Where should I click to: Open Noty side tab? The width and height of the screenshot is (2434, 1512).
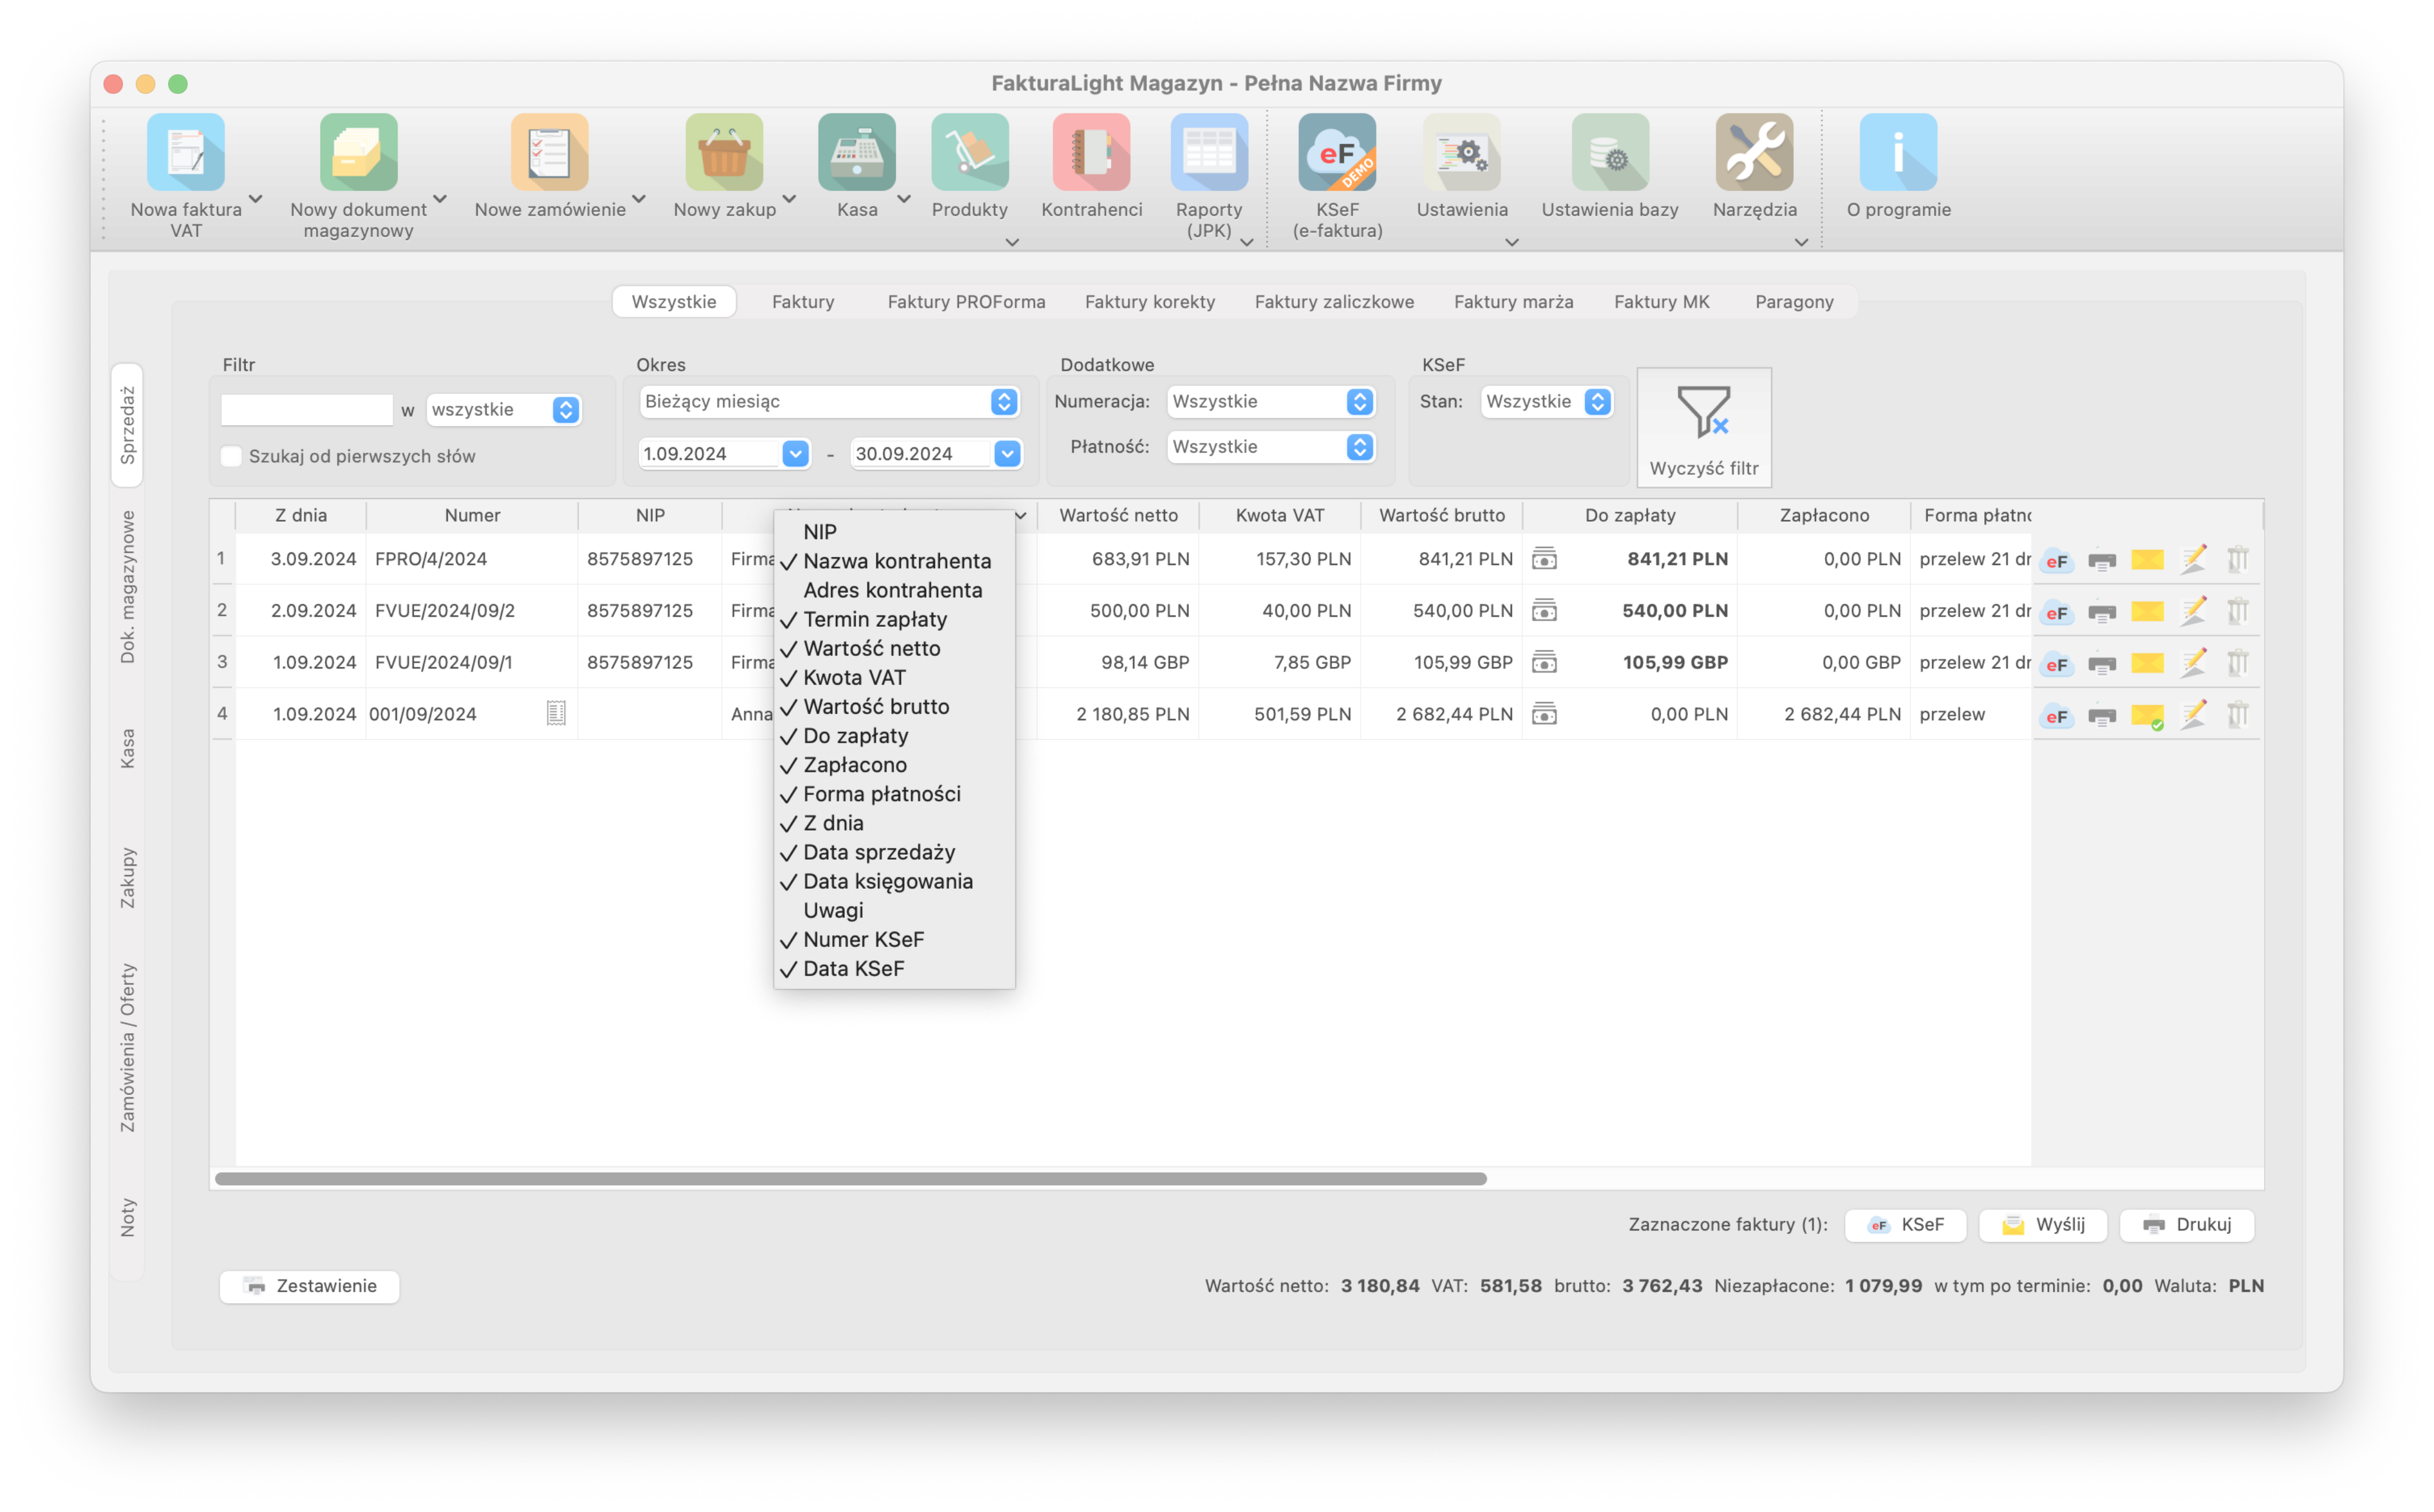127,1217
